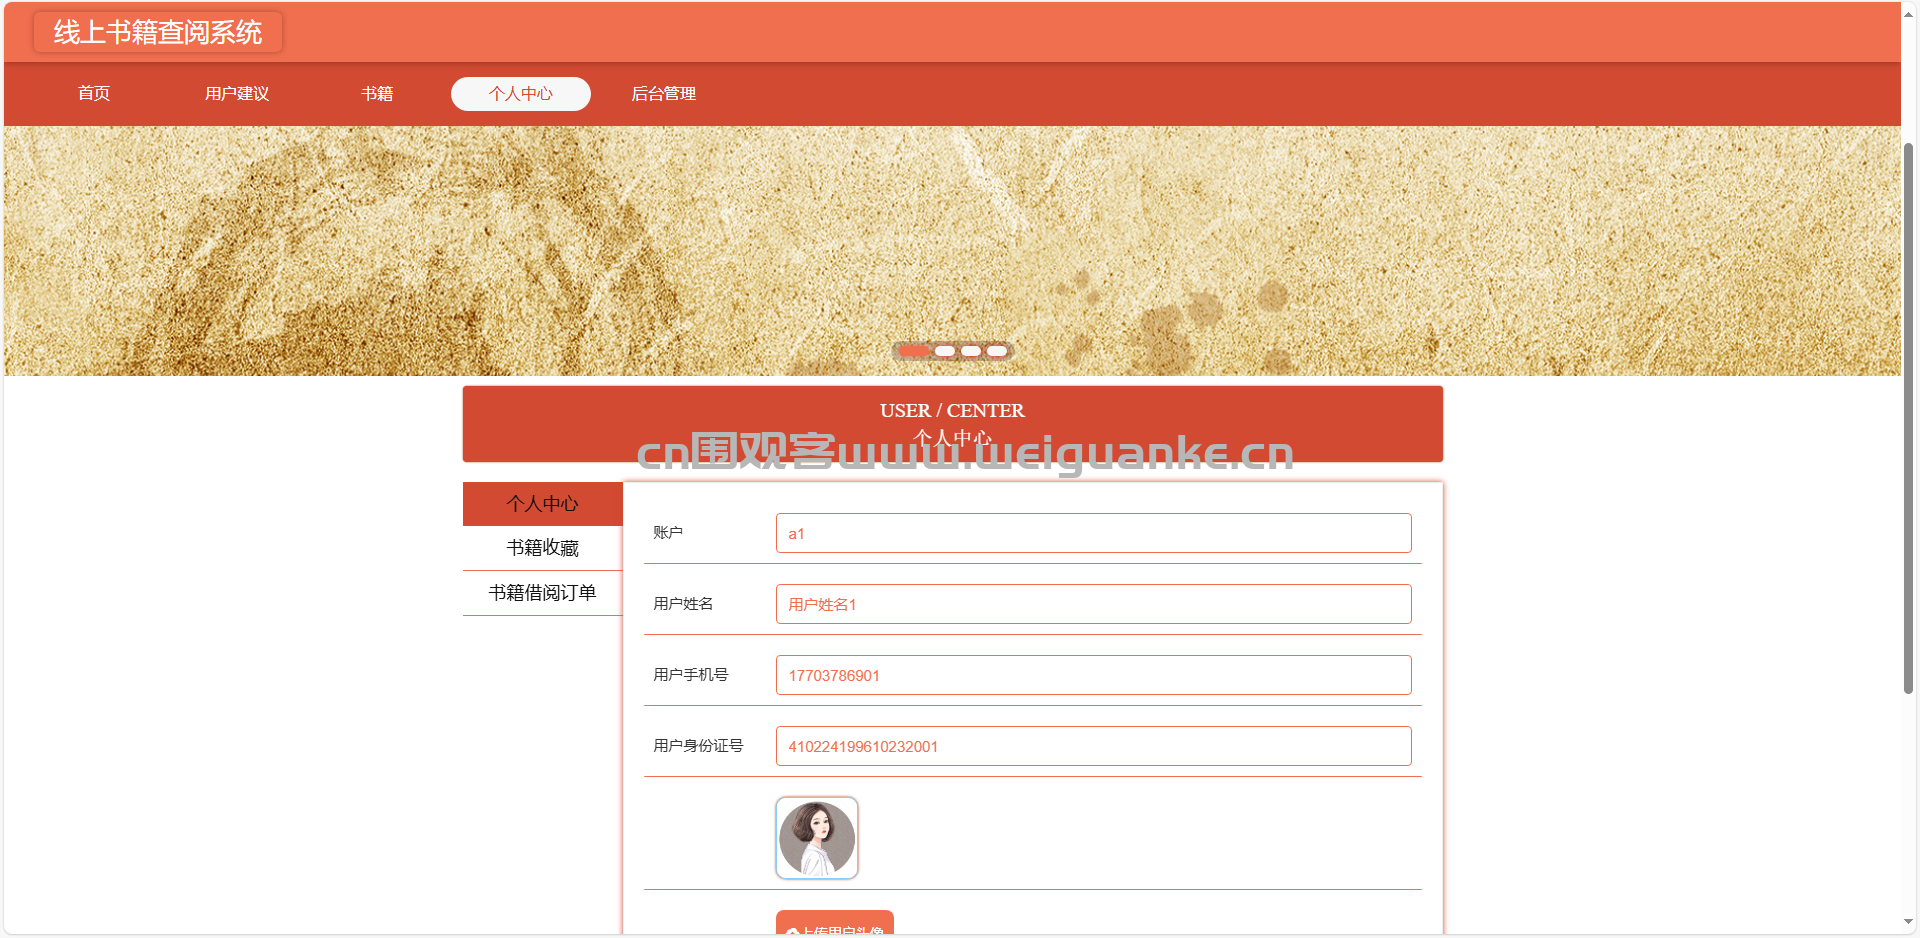Switch to third carousel indicator dot

971,350
